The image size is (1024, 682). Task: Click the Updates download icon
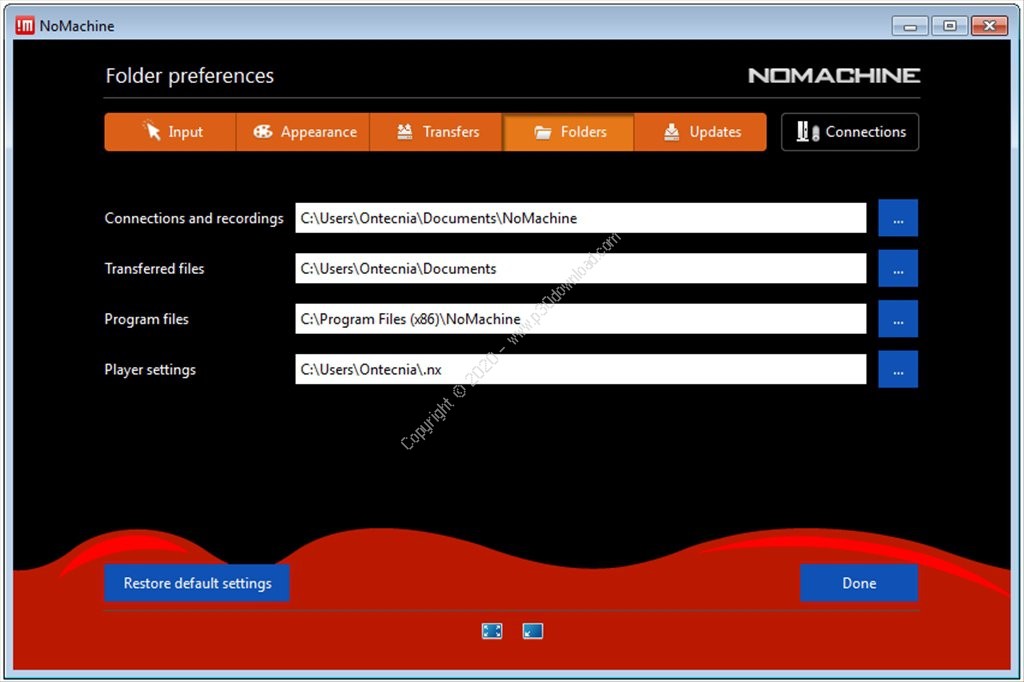pos(672,131)
